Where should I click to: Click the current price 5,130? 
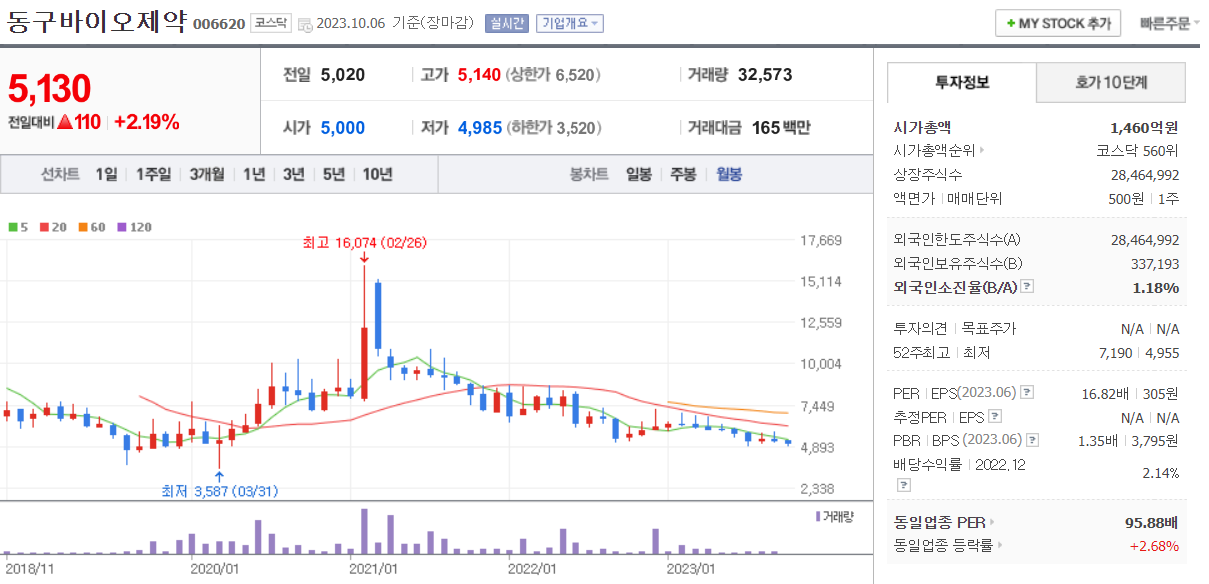[x=50, y=89]
